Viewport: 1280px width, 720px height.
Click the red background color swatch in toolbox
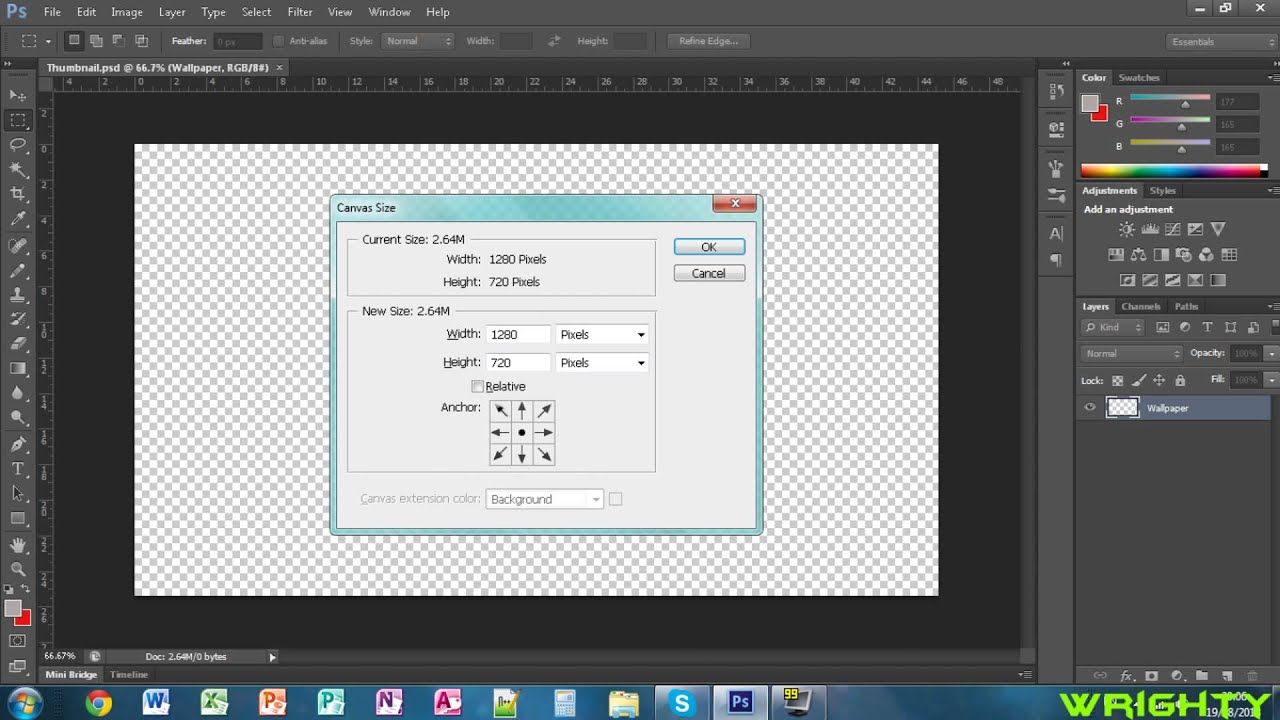coord(23,617)
